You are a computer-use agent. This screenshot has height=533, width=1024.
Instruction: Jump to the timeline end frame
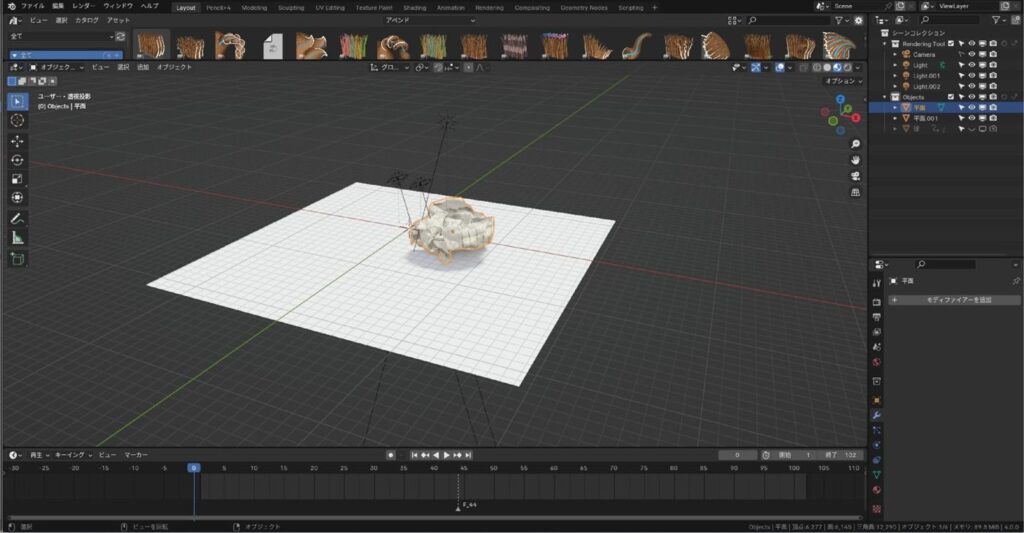pyautogui.click(x=468, y=455)
